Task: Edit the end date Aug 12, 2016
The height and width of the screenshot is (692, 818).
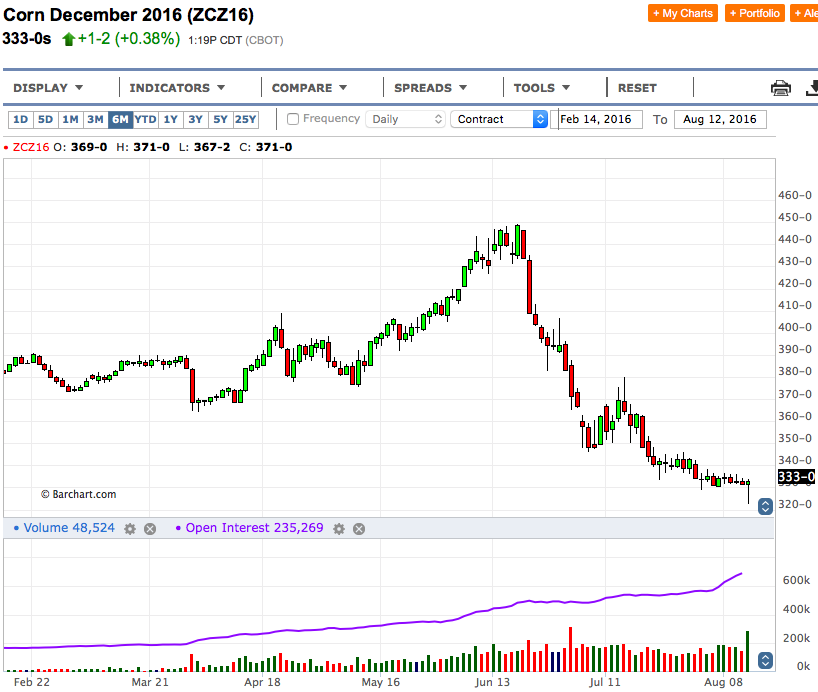Action: click(x=720, y=119)
